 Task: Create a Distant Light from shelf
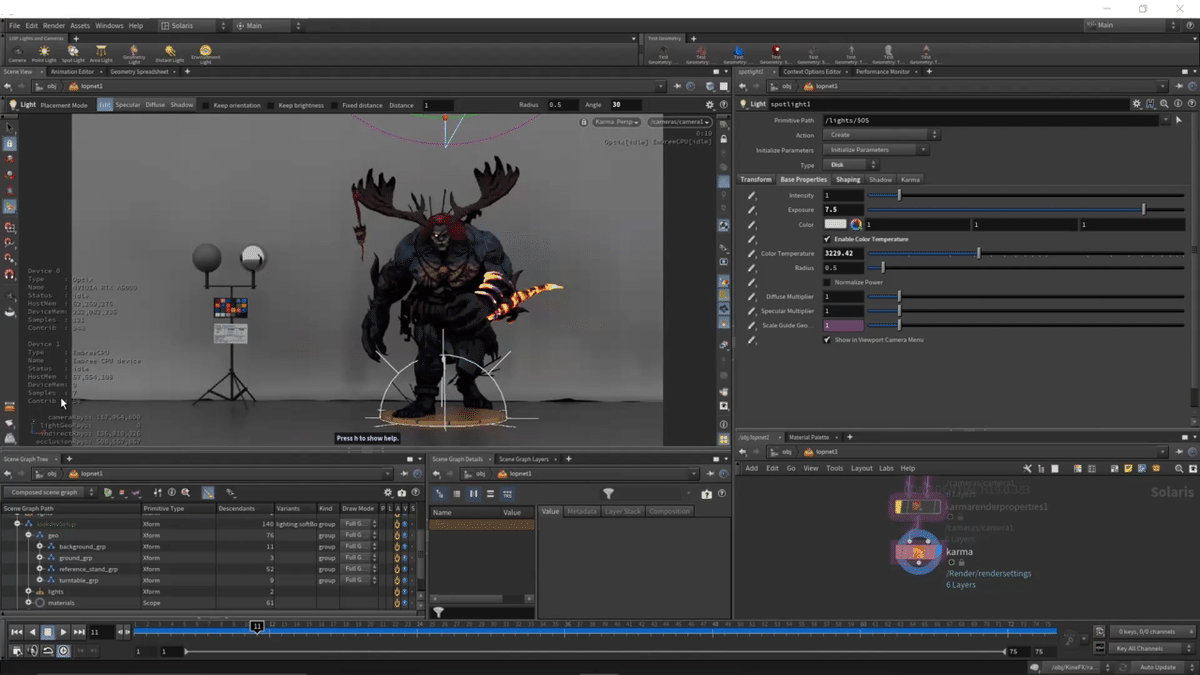pyautogui.click(x=170, y=52)
